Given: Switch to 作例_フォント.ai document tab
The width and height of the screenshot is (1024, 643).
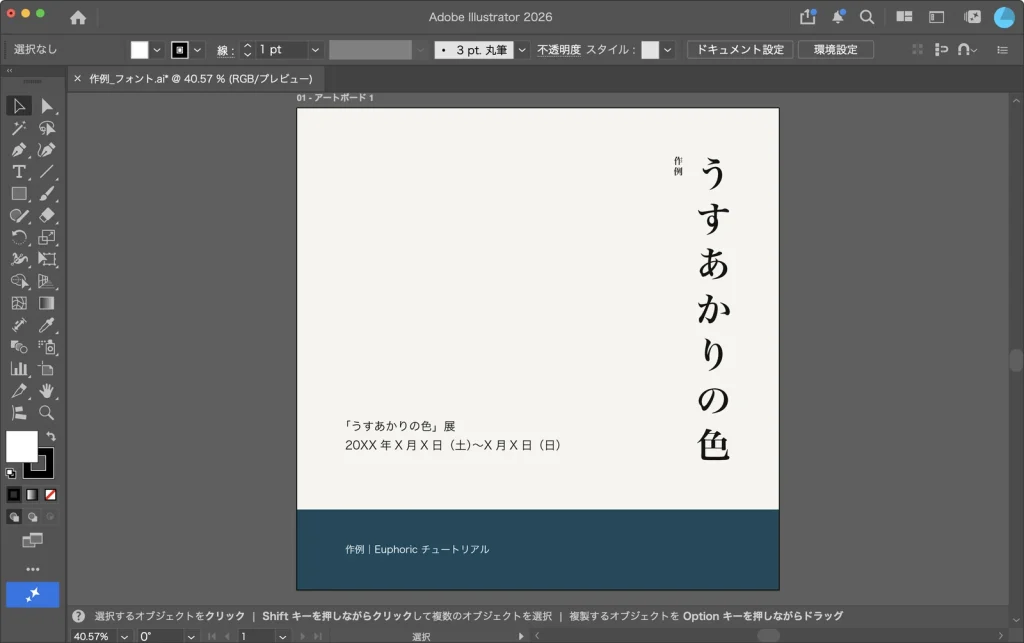Looking at the screenshot, I should pyautogui.click(x=201, y=79).
